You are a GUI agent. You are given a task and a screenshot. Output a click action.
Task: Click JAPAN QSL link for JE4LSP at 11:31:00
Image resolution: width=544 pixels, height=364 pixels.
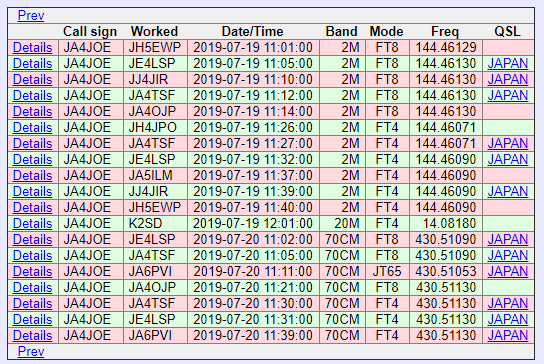[508, 319]
